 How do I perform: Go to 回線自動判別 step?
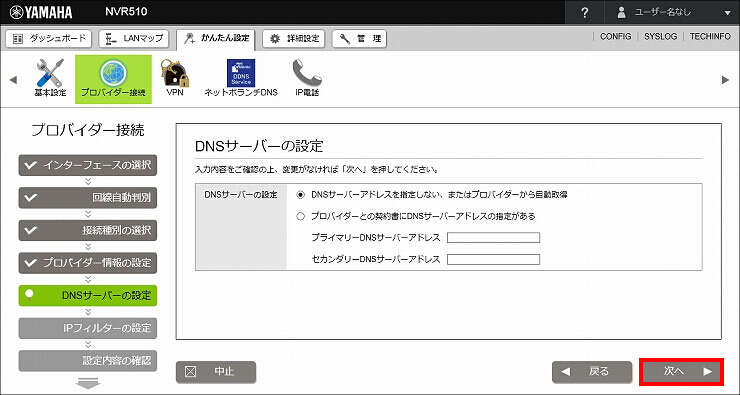pos(88,198)
